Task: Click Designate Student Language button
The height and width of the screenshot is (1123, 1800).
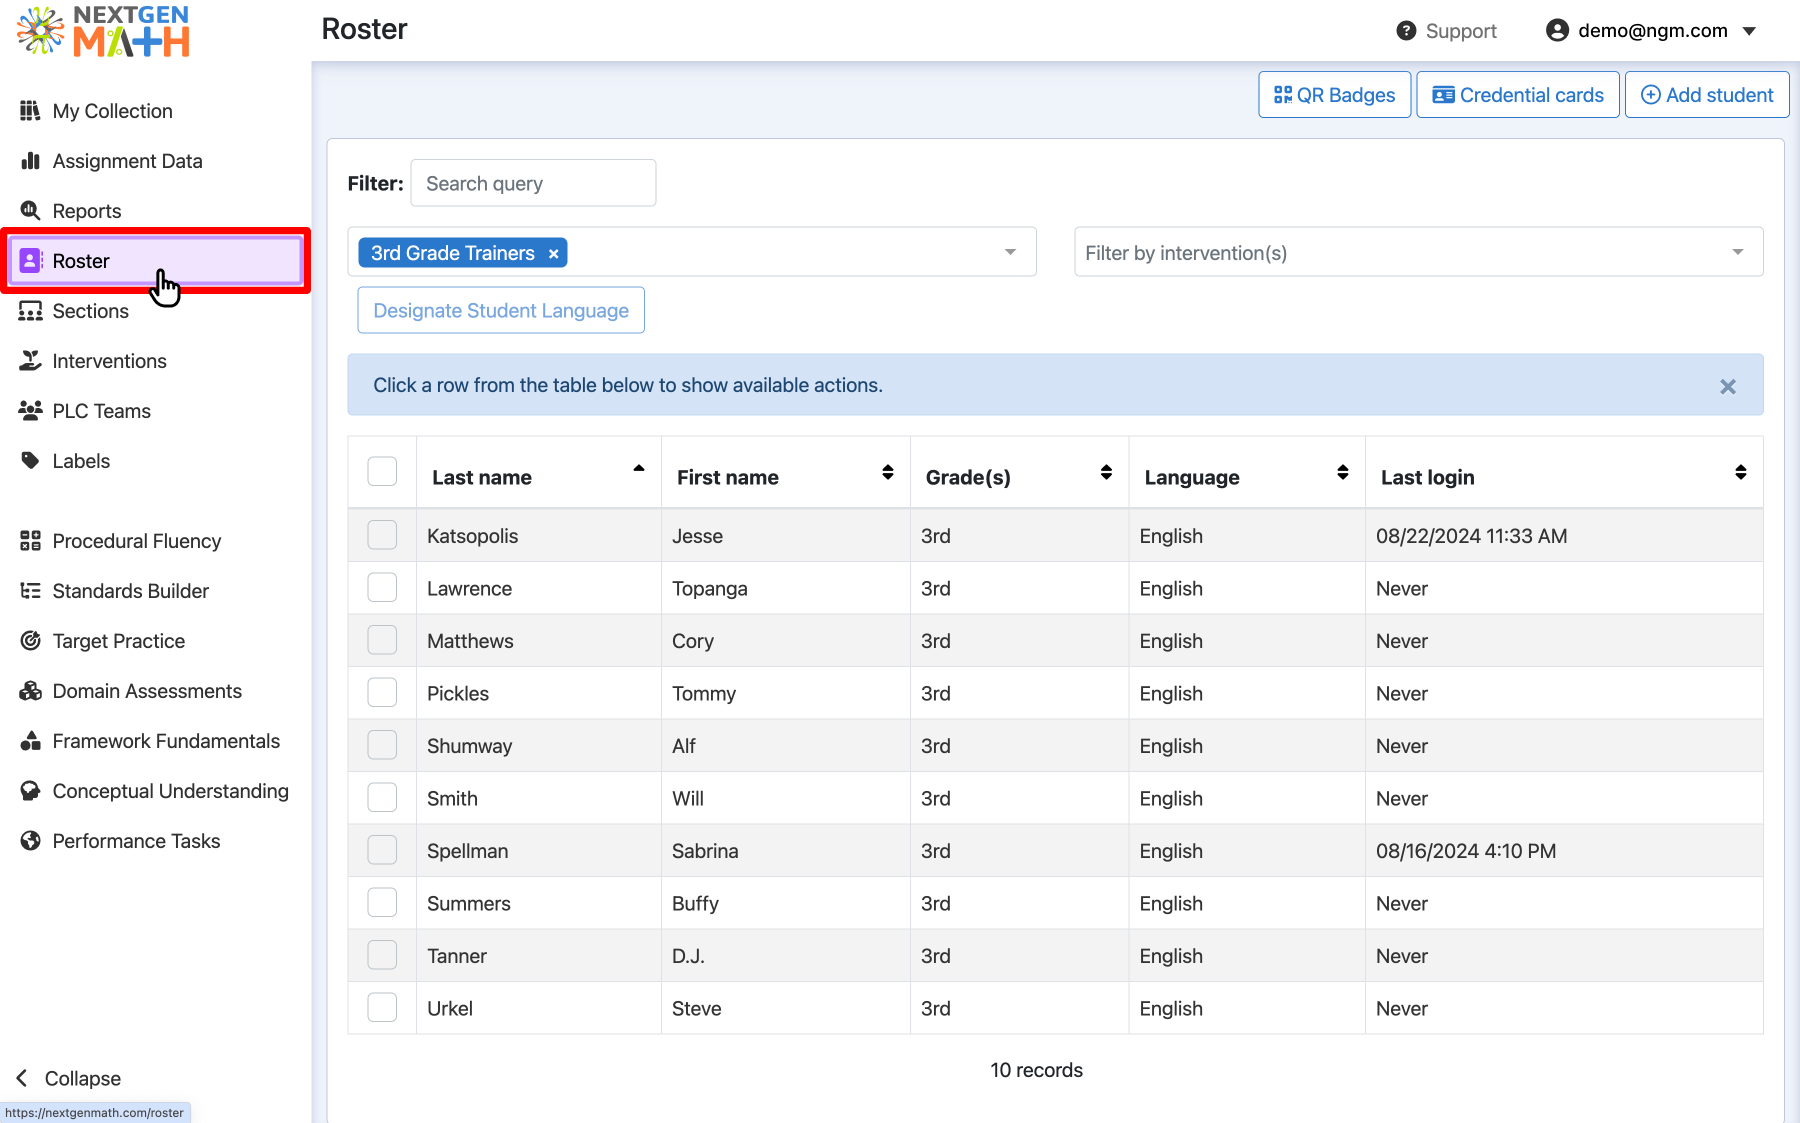Action: [501, 310]
